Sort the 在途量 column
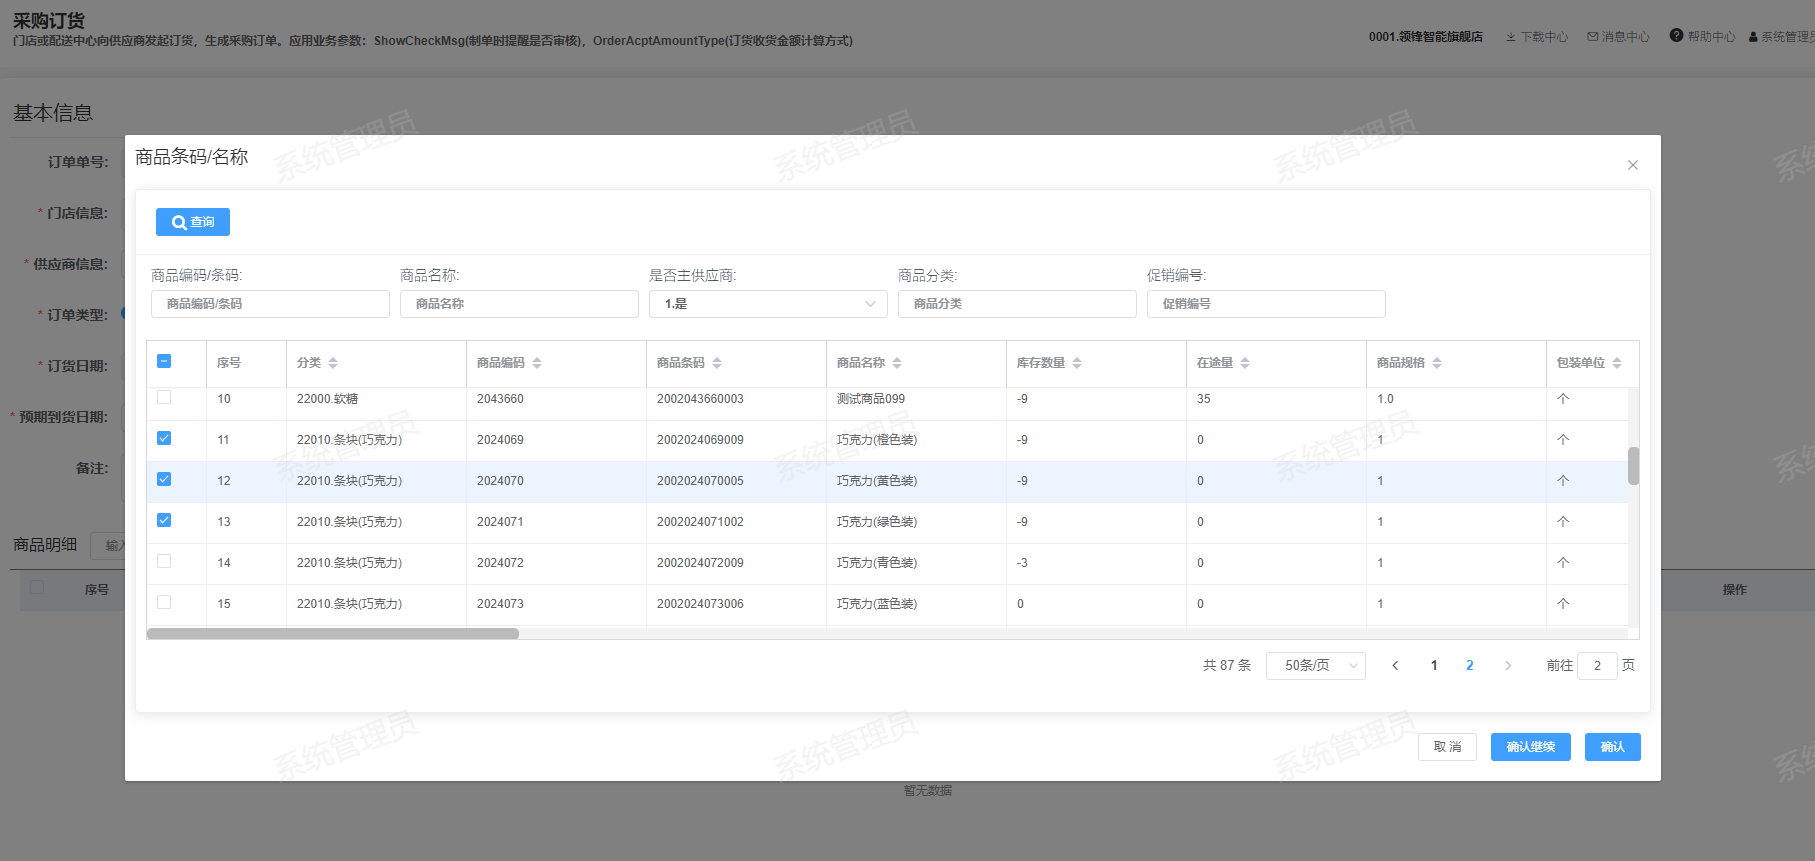 point(1245,363)
